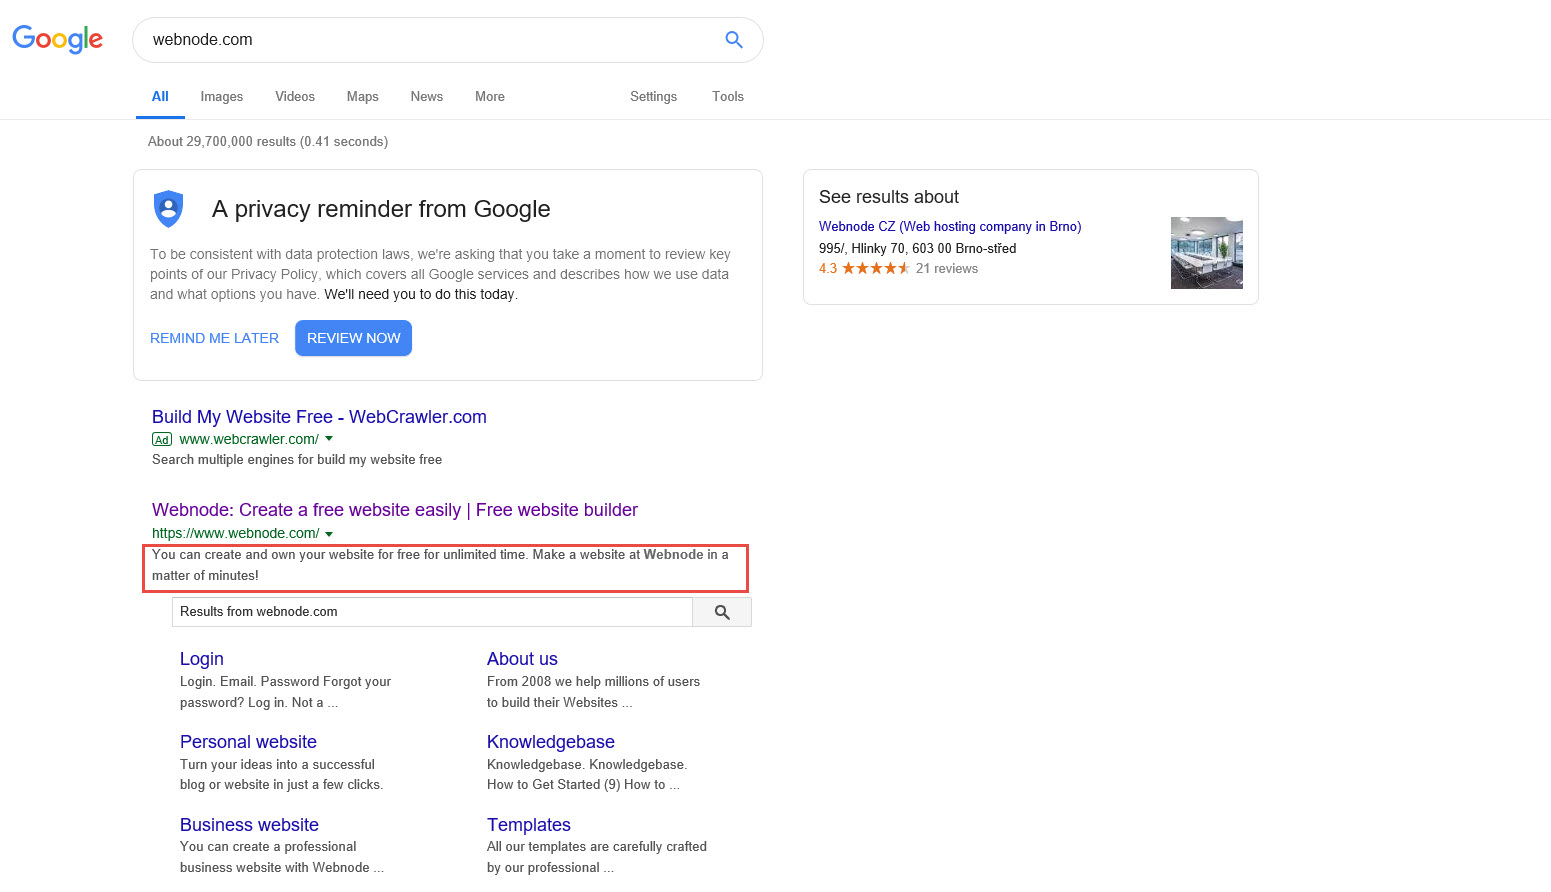Image resolution: width=1551 pixels, height=892 pixels.
Task: Open the Tools options
Action: point(728,96)
